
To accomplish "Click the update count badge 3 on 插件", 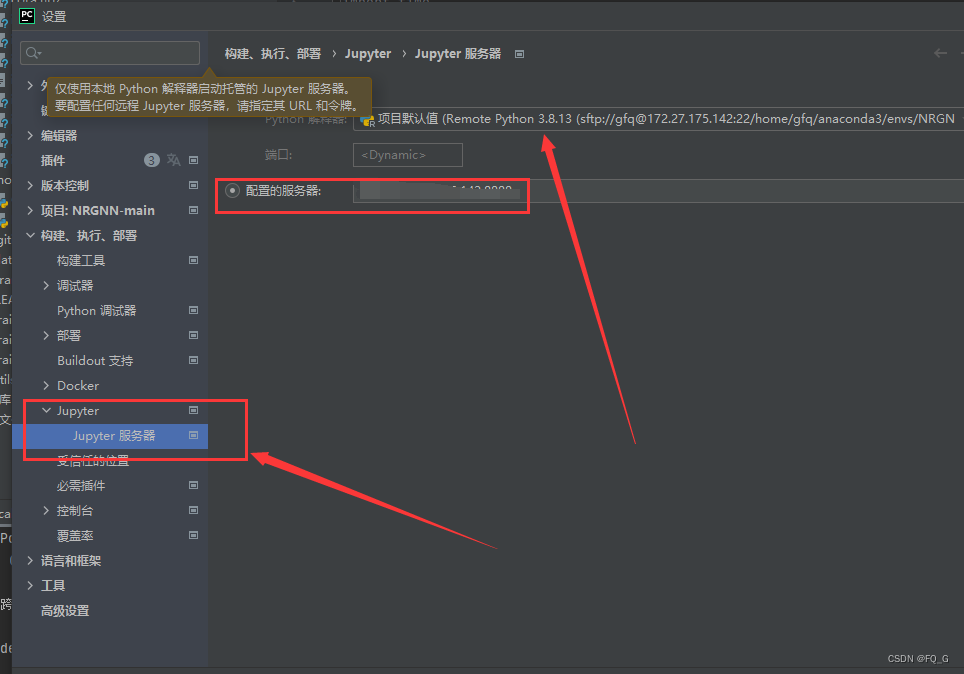I will pyautogui.click(x=151, y=161).
